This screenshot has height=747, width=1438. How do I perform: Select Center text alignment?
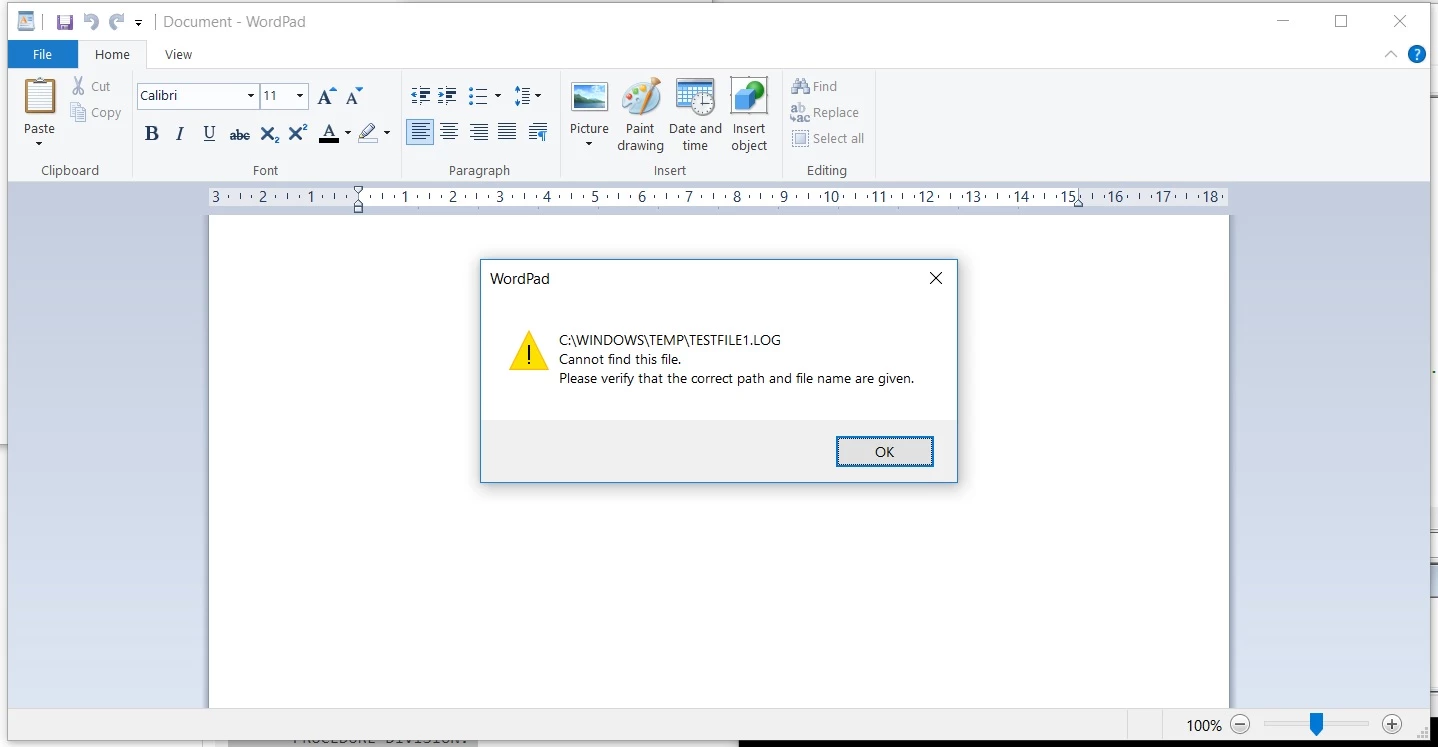point(449,132)
